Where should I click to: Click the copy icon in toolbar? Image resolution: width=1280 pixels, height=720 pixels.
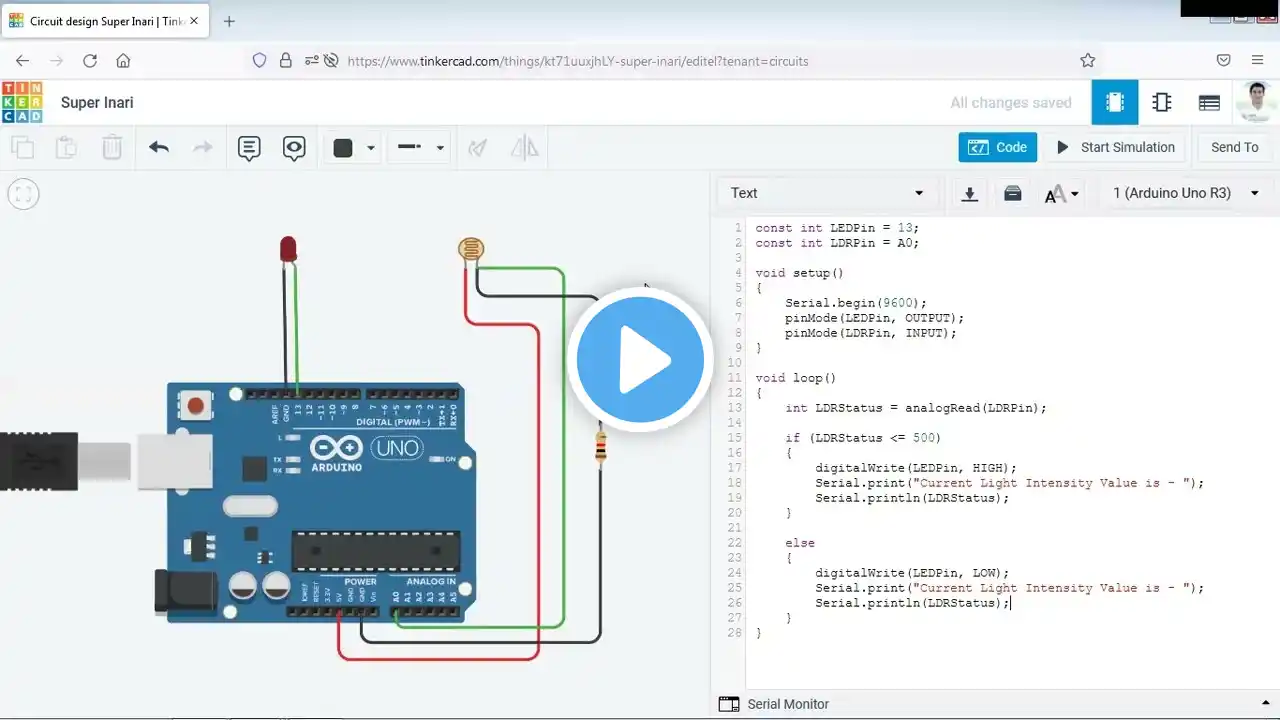pos(22,148)
